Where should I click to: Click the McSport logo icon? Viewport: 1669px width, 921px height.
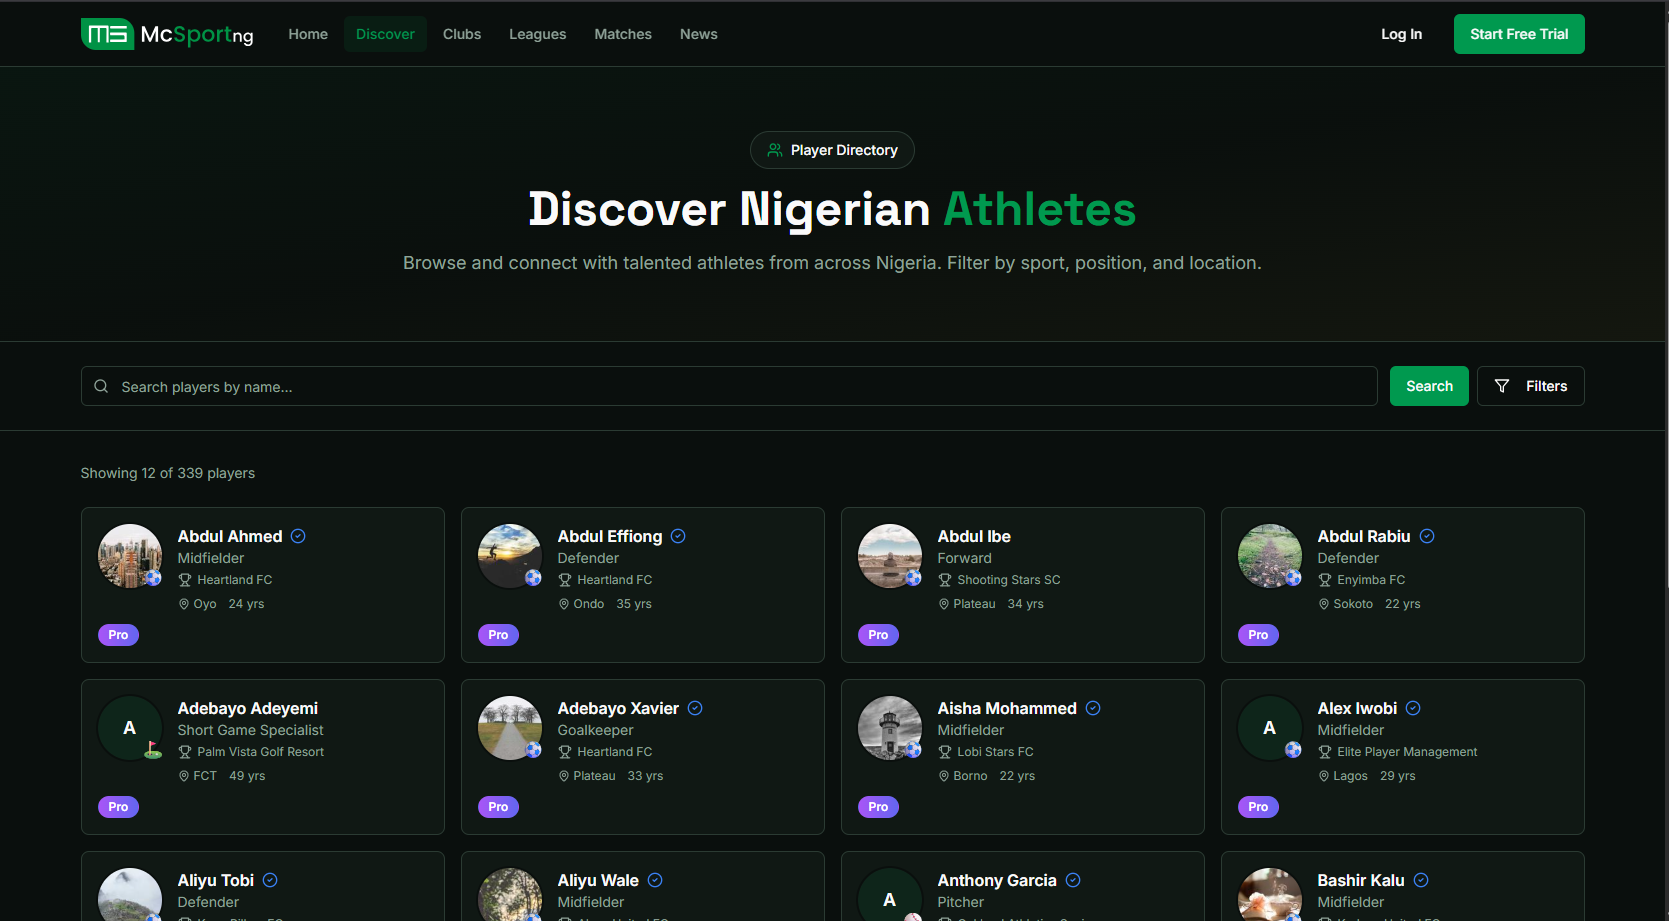click(x=107, y=33)
